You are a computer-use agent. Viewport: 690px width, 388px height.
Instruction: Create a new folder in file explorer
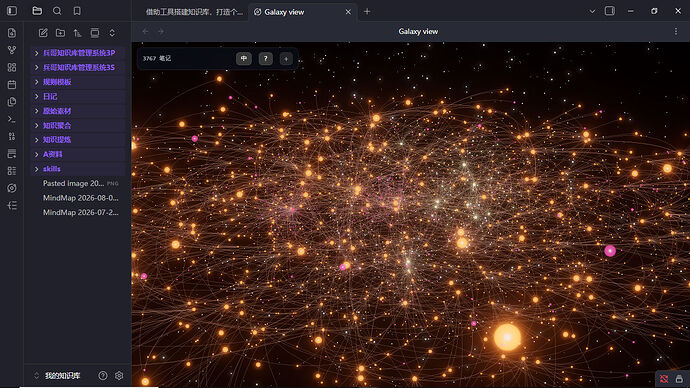tap(60, 33)
